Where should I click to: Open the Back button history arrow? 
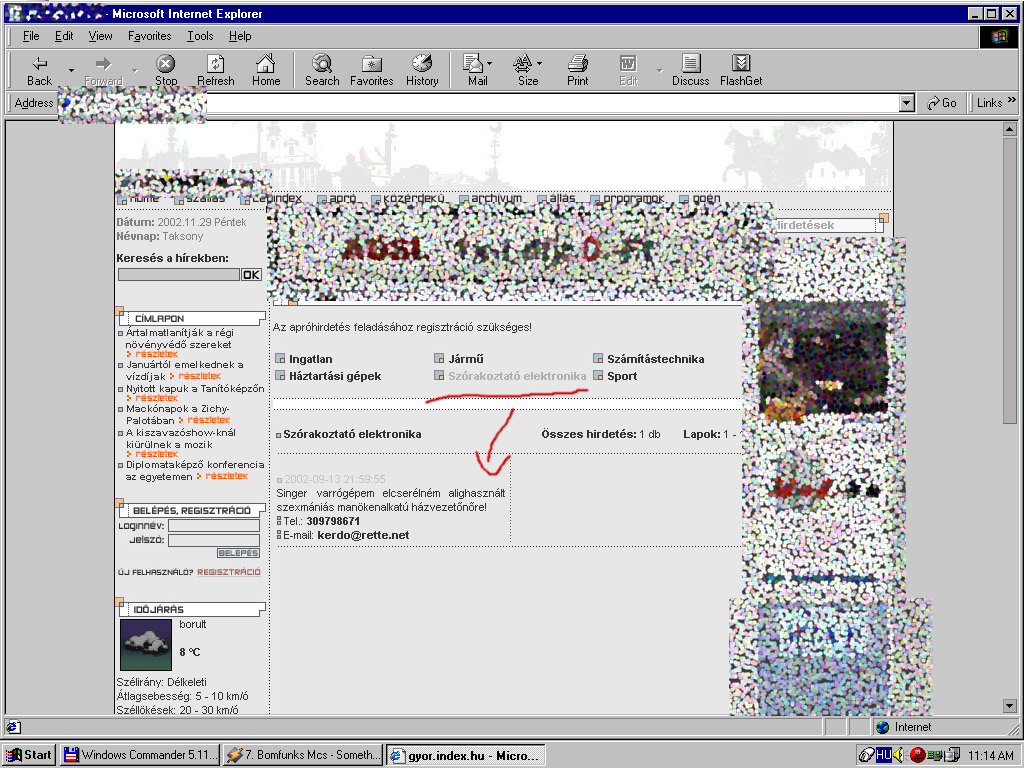click(71, 70)
